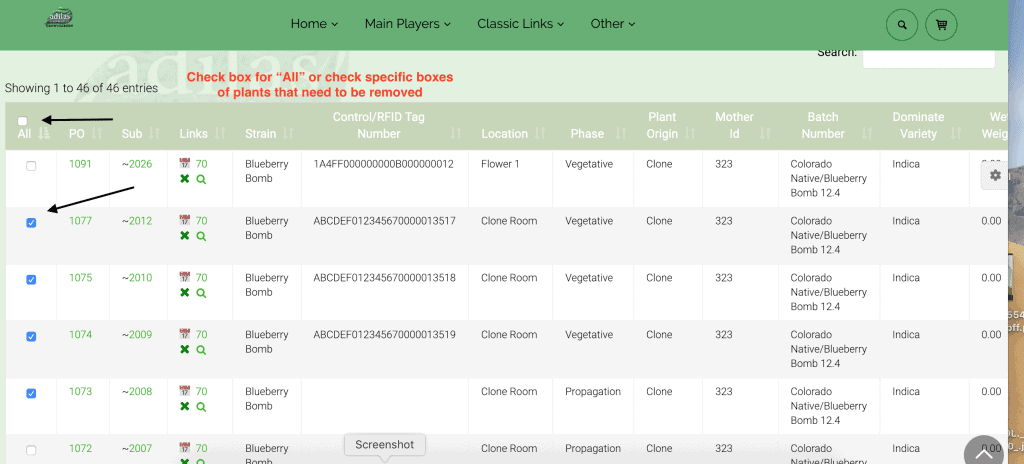This screenshot has width=1024, height=464.
Task: Open sub link ~2026
Action: click(x=137, y=164)
